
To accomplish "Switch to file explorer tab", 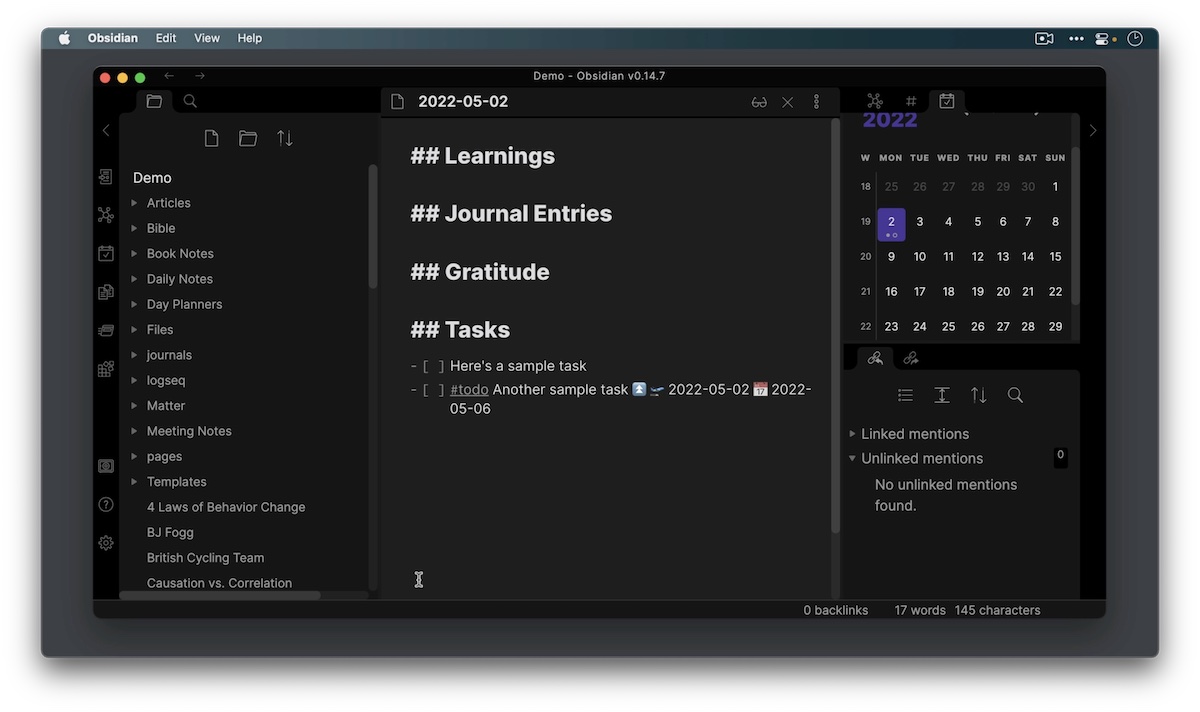I will pyautogui.click(x=154, y=101).
